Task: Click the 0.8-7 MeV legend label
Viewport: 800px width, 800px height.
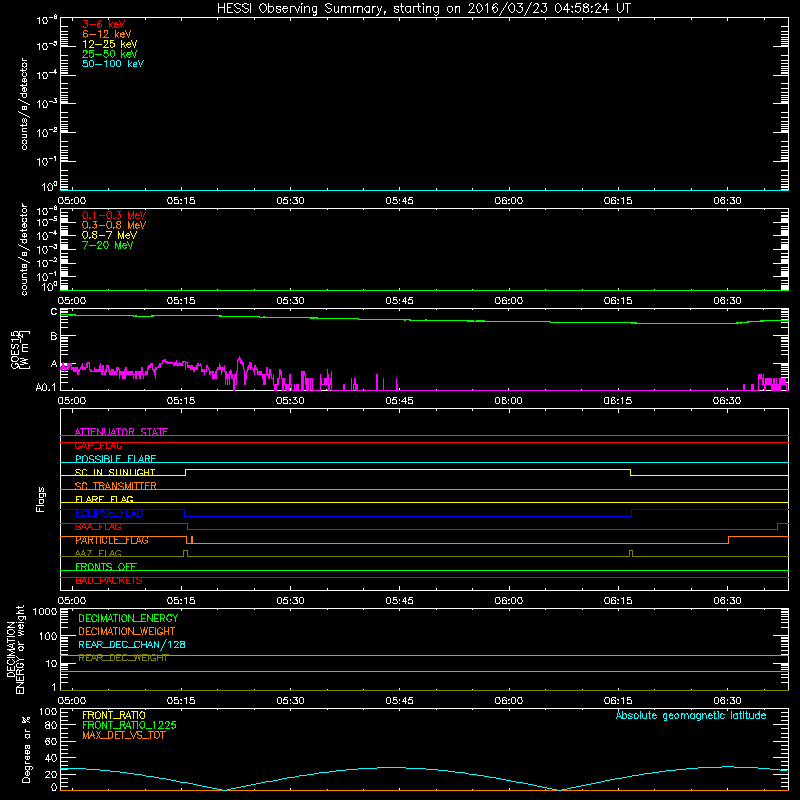Action: pyautogui.click(x=109, y=235)
